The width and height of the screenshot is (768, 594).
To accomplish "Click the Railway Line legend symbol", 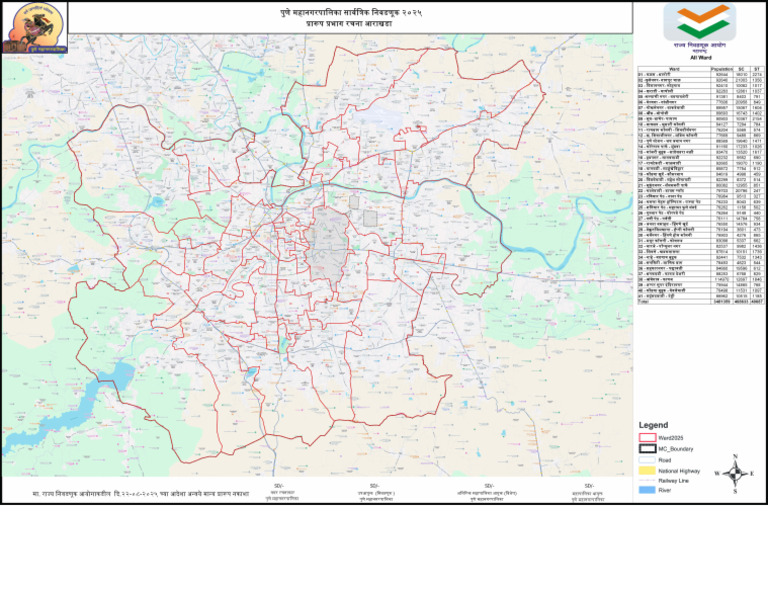I will 647,480.
